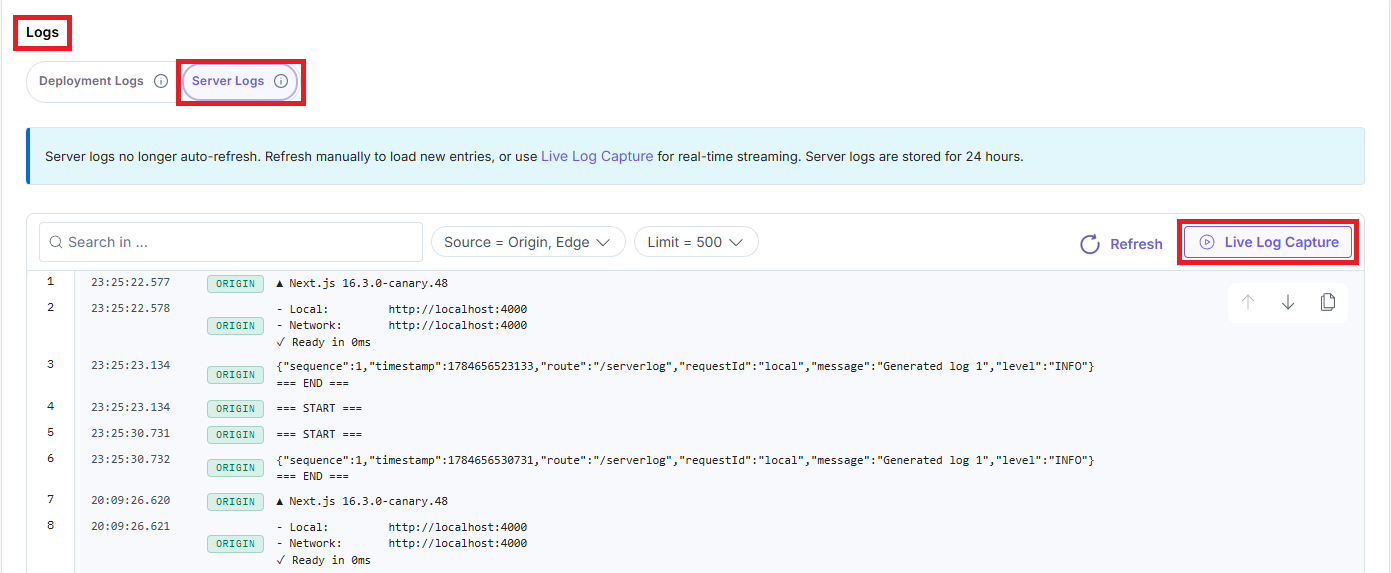This screenshot has height=573, width=1391.
Task: Select the first Next.js 16.3.0-canary.48 entry on line 1
Action: pyautogui.click(x=362, y=283)
